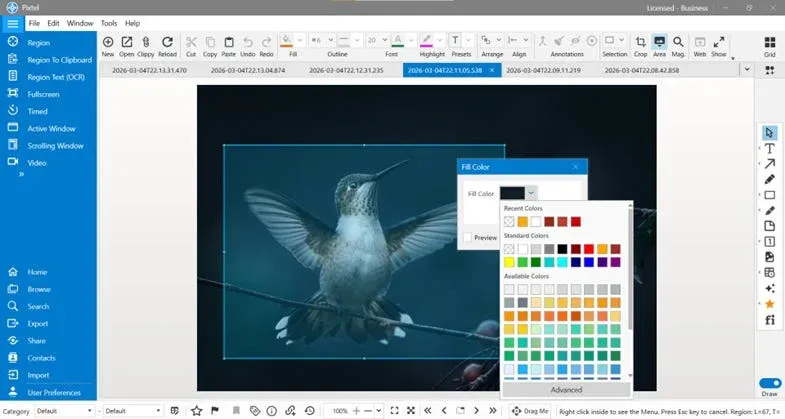
Task: Select the Text tool in Draw panel
Action: (x=769, y=148)
